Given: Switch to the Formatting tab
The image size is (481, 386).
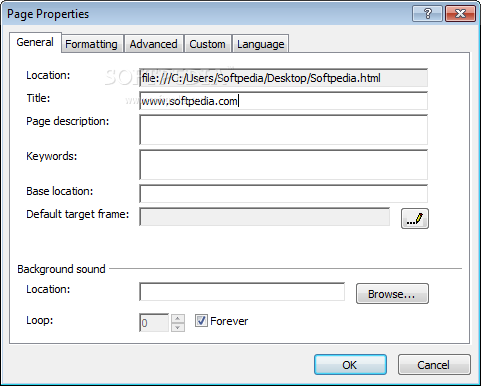Looking at the screenshot, I should coord(91,44).
